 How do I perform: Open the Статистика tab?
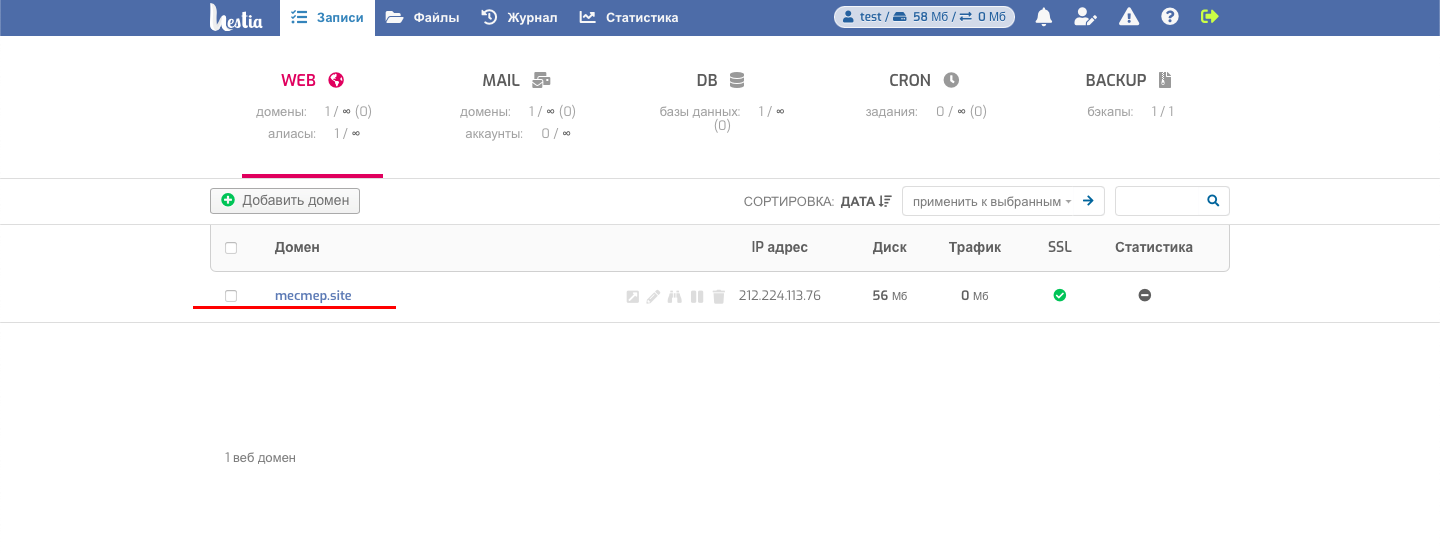coord(629,17)
